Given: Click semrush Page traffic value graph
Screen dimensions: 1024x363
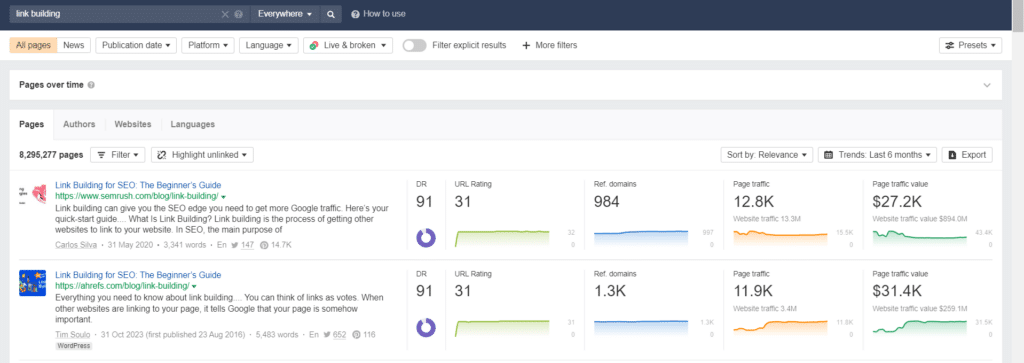Looking at the screenshot, I should (920, 238).
